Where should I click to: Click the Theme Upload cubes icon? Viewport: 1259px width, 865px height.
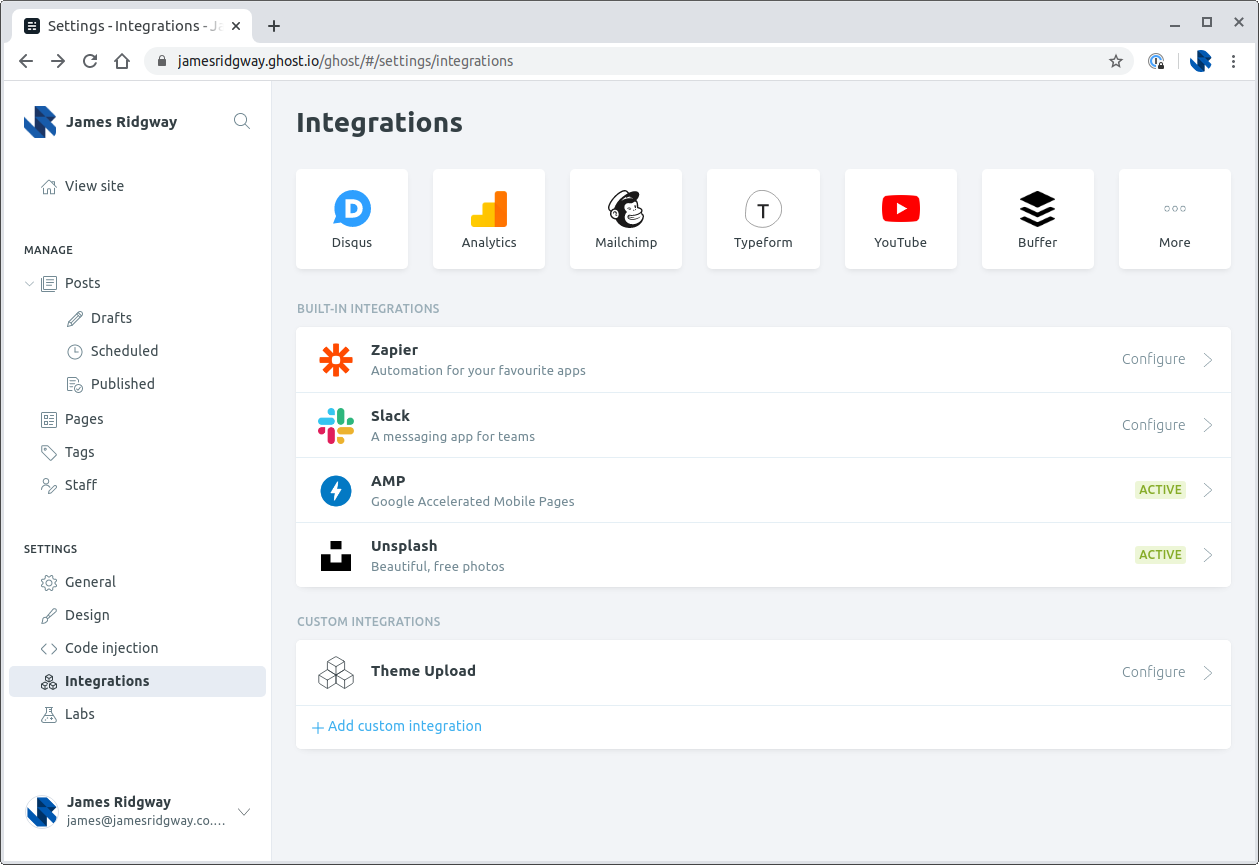point(336,673)
